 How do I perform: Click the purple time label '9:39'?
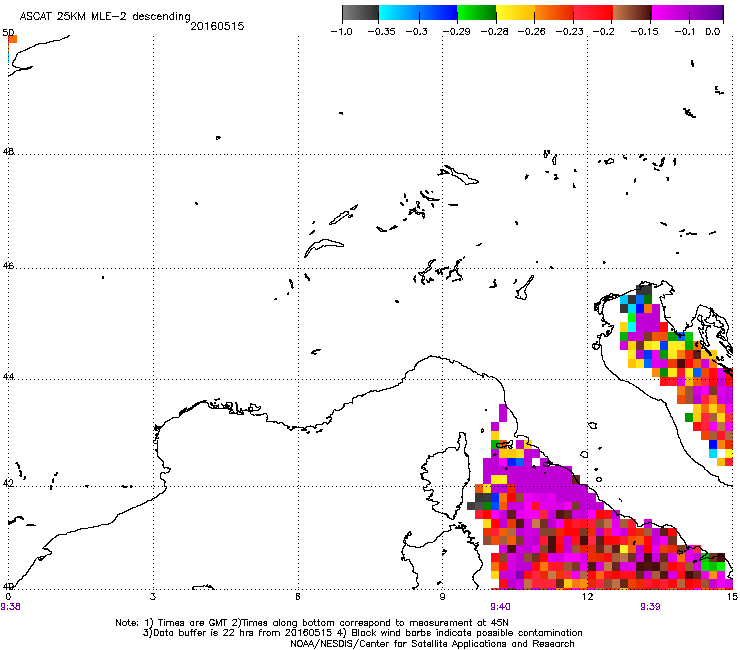(x=650, y=607)
